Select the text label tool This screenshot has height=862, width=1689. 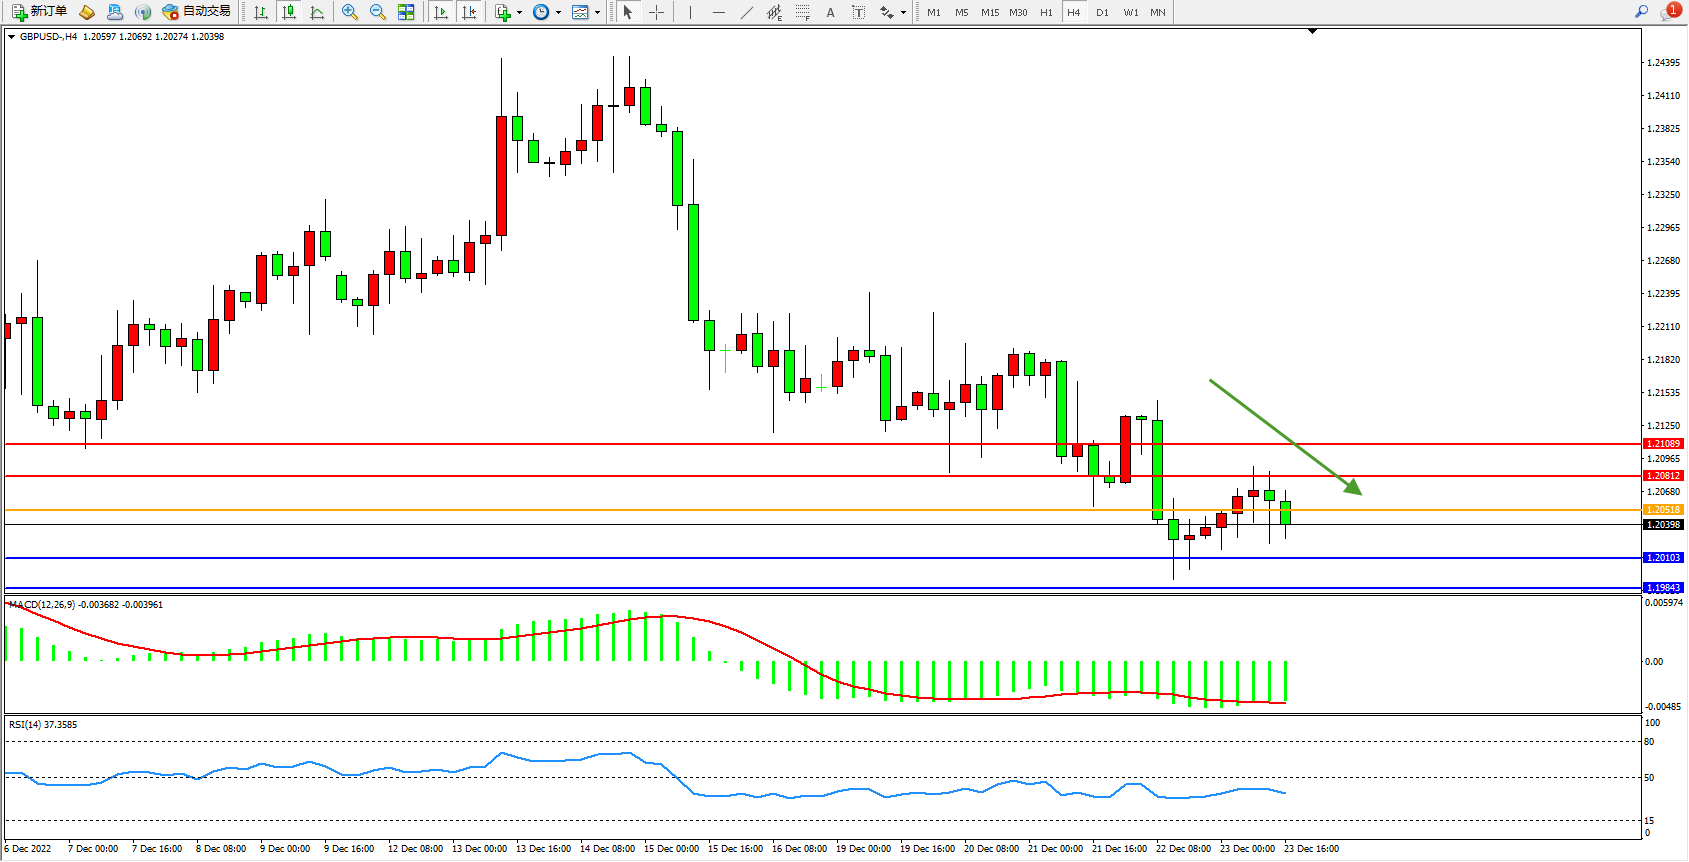858,12
